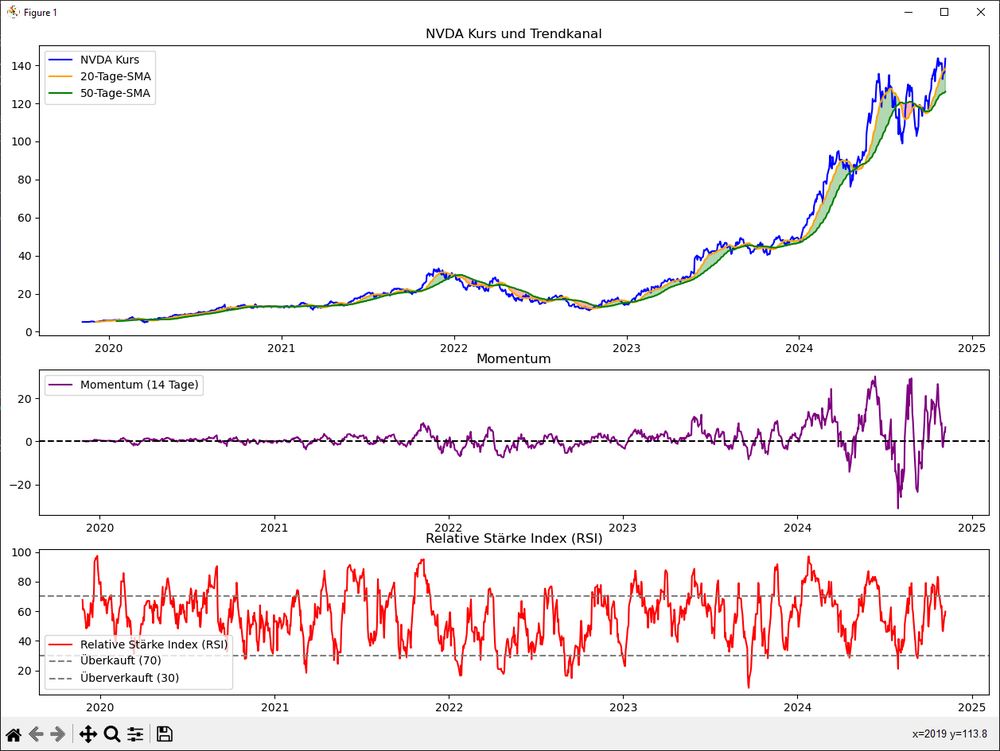This screenshot has width=1000, height=751.
Task: Click the 2025 x-axis label of RSI chart
Action: (x=972, y=708)
